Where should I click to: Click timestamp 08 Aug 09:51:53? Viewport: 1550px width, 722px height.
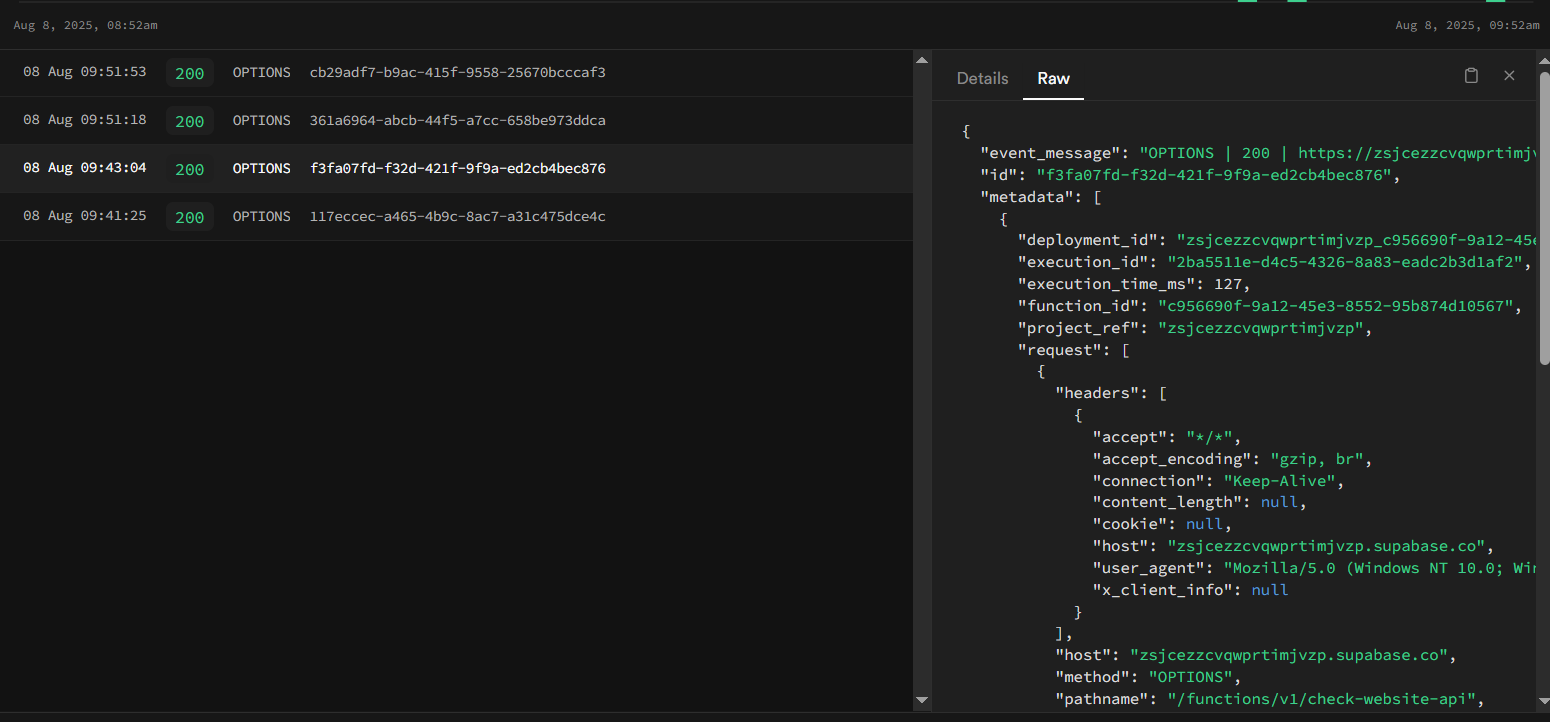[x=85, y=72]
